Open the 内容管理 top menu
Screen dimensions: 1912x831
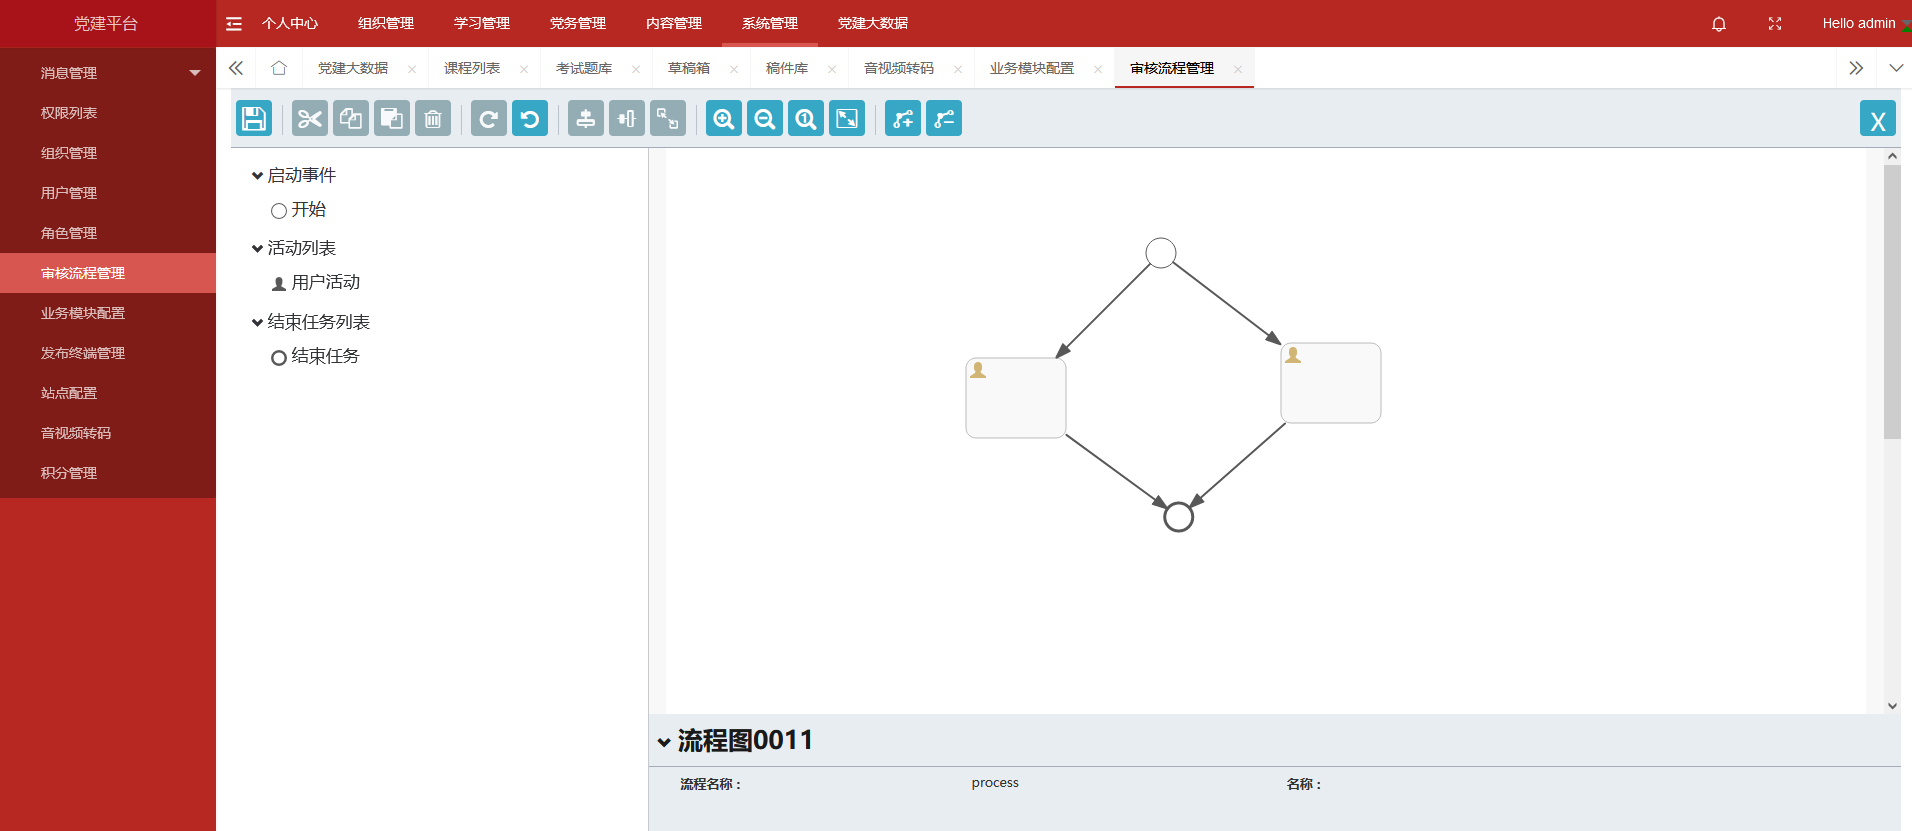tap(674, 24)
